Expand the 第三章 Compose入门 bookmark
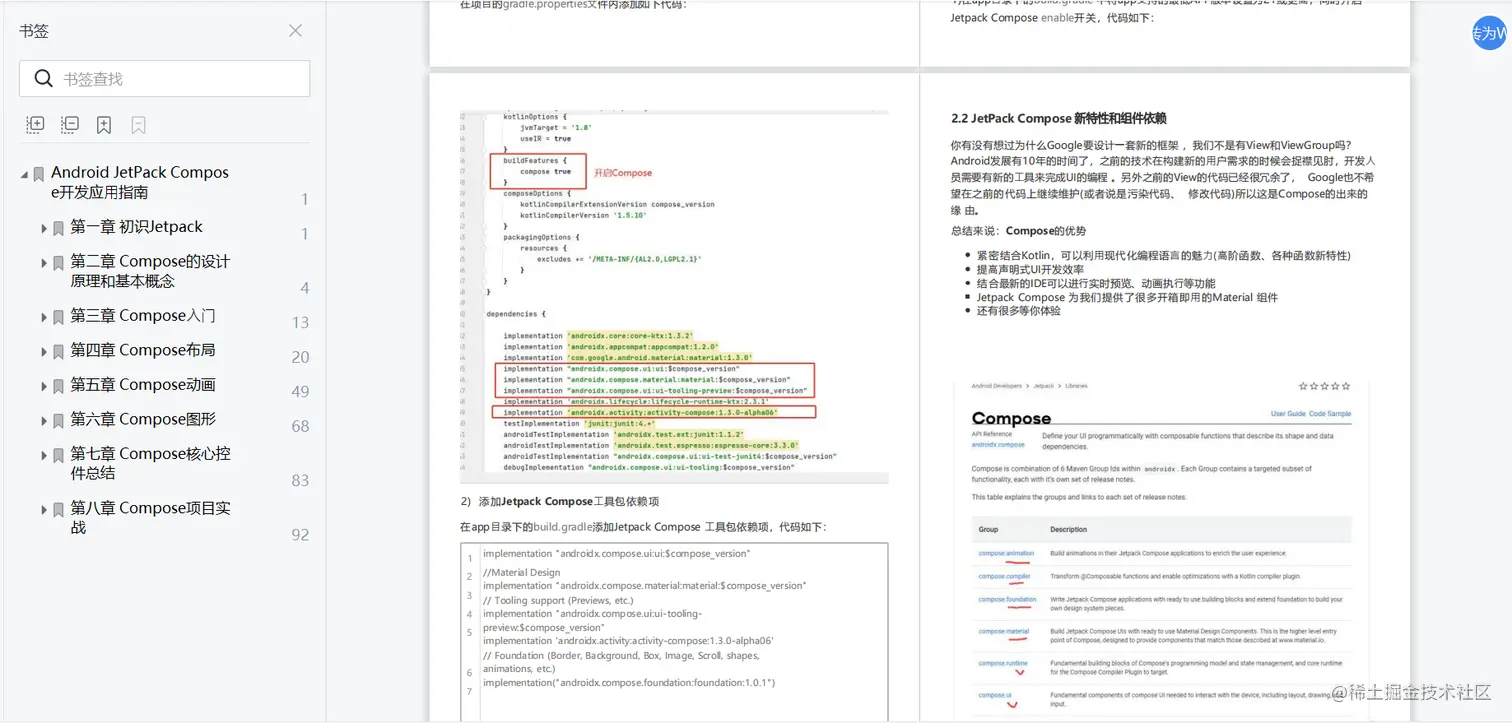Viewport: 1512px width, 723px height. 44,318
